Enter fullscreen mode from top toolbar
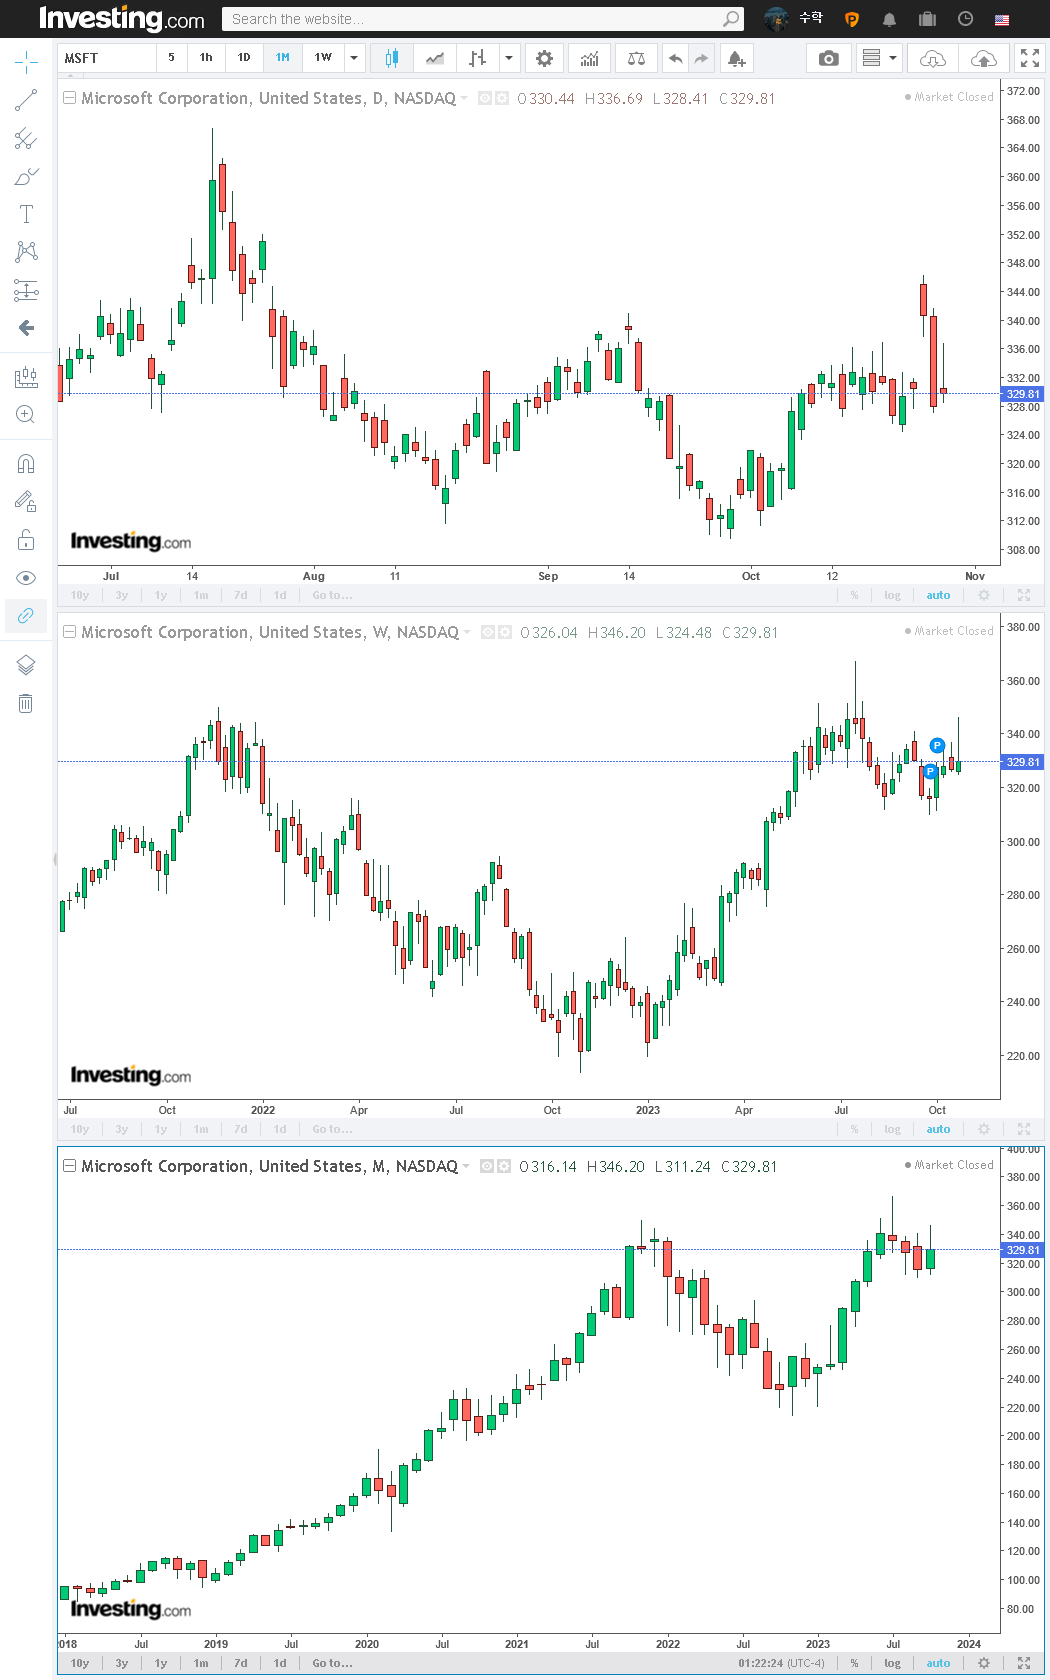 pyautogui.click(x=1030, y=58)
